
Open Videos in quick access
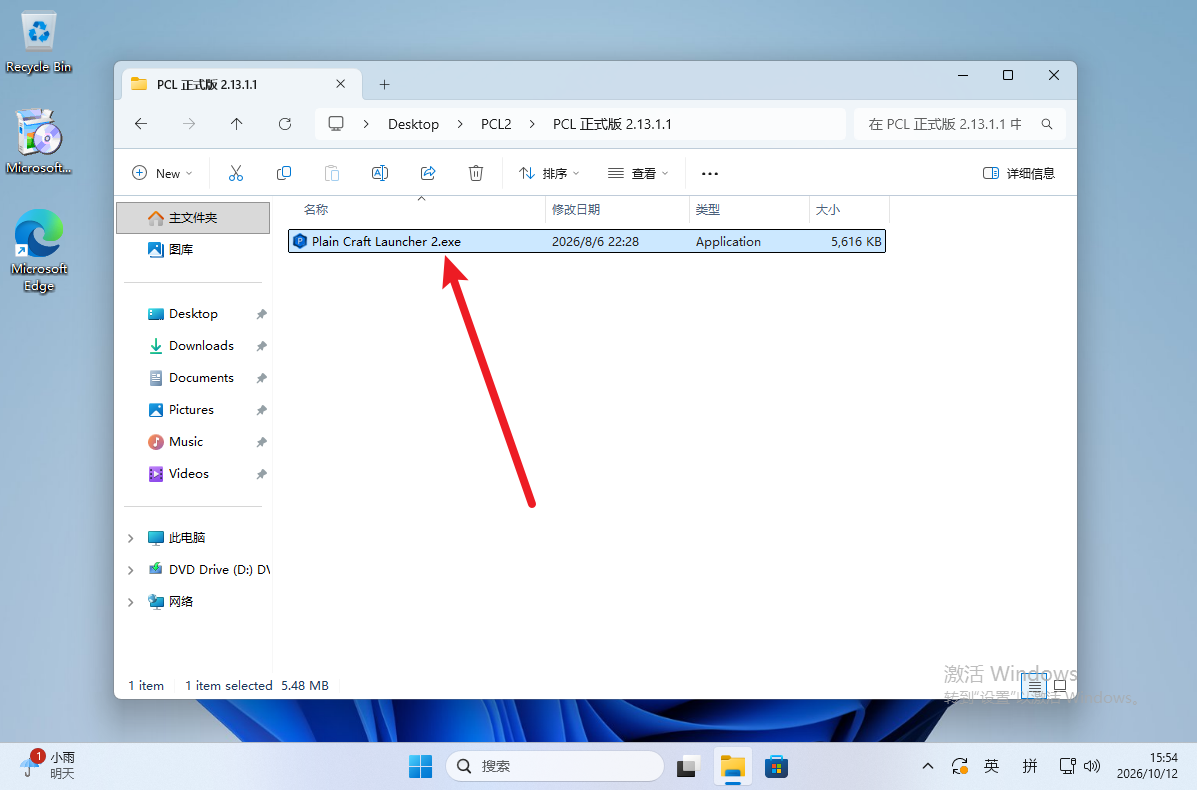click(189, 474)
